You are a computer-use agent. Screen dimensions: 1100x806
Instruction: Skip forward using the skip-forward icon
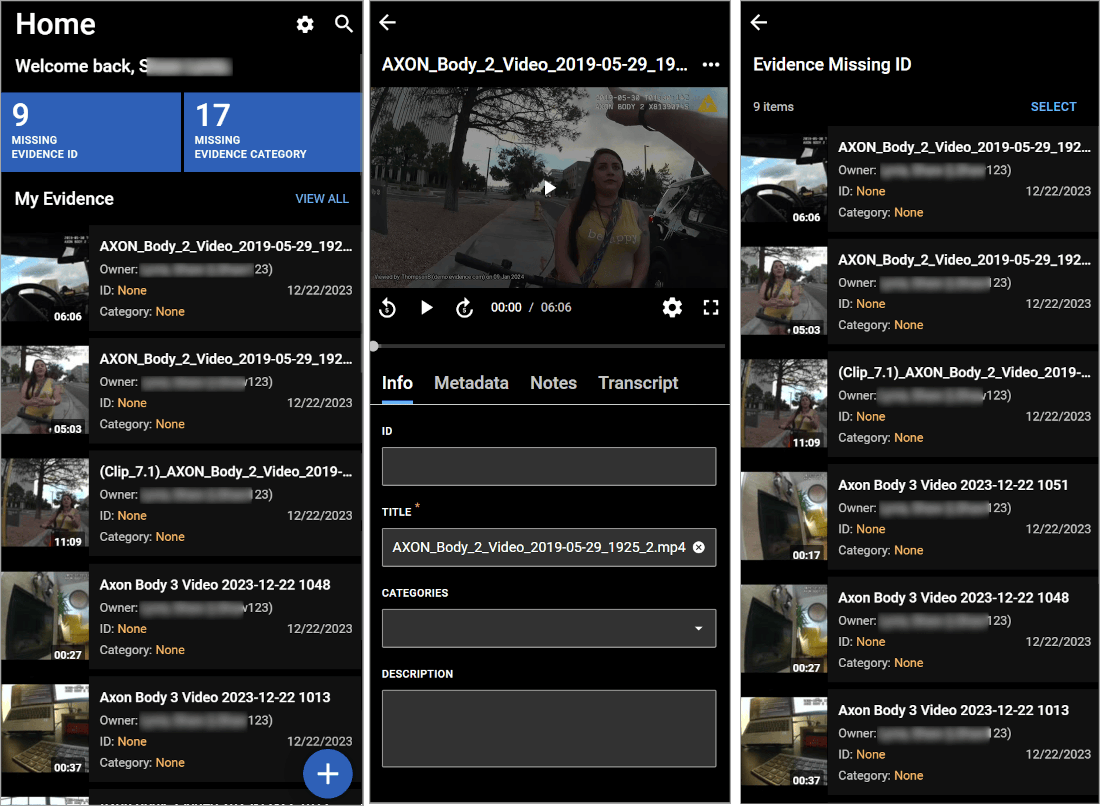[x=464, y=308]
